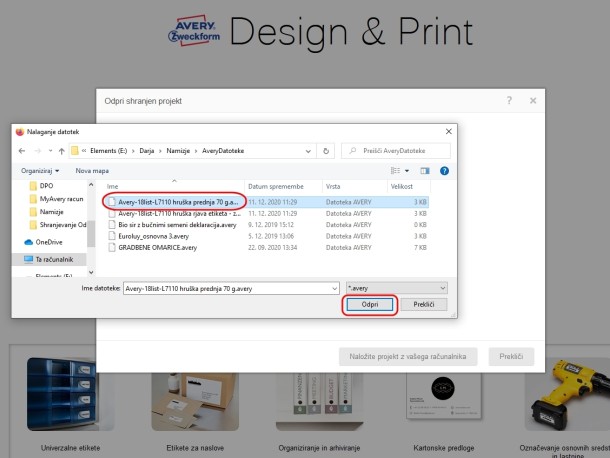Click Namizje in the address path
610x458 pixels.
(178, 151)
